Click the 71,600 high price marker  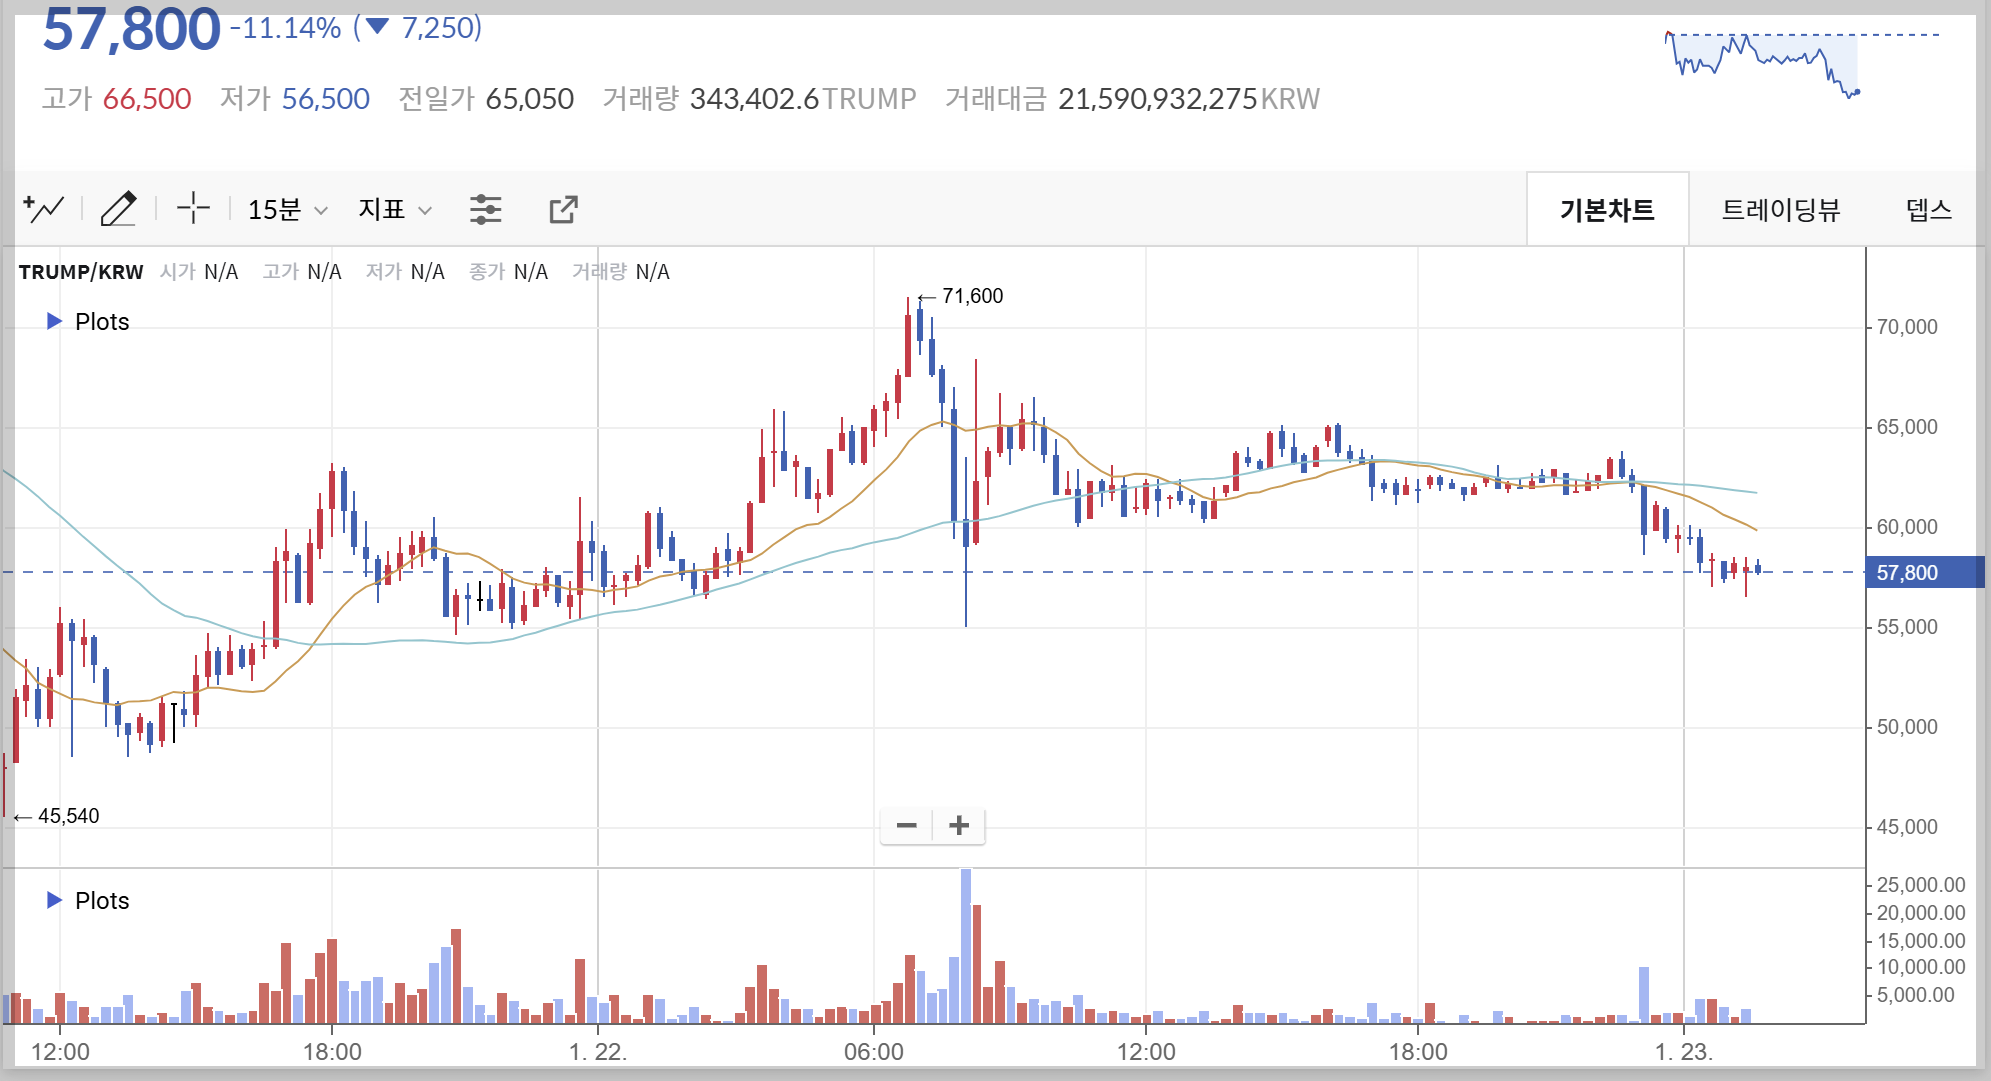971,296
